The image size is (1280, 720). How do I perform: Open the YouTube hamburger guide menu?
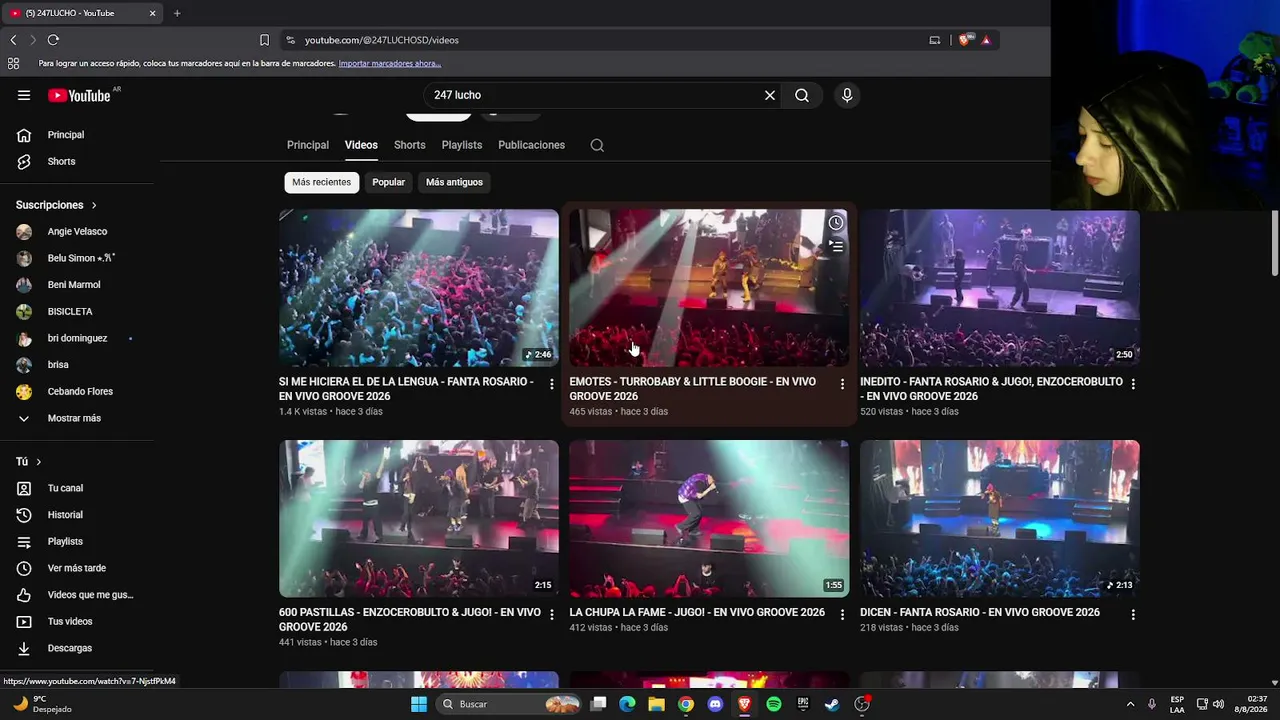click(x=24, y=95)
